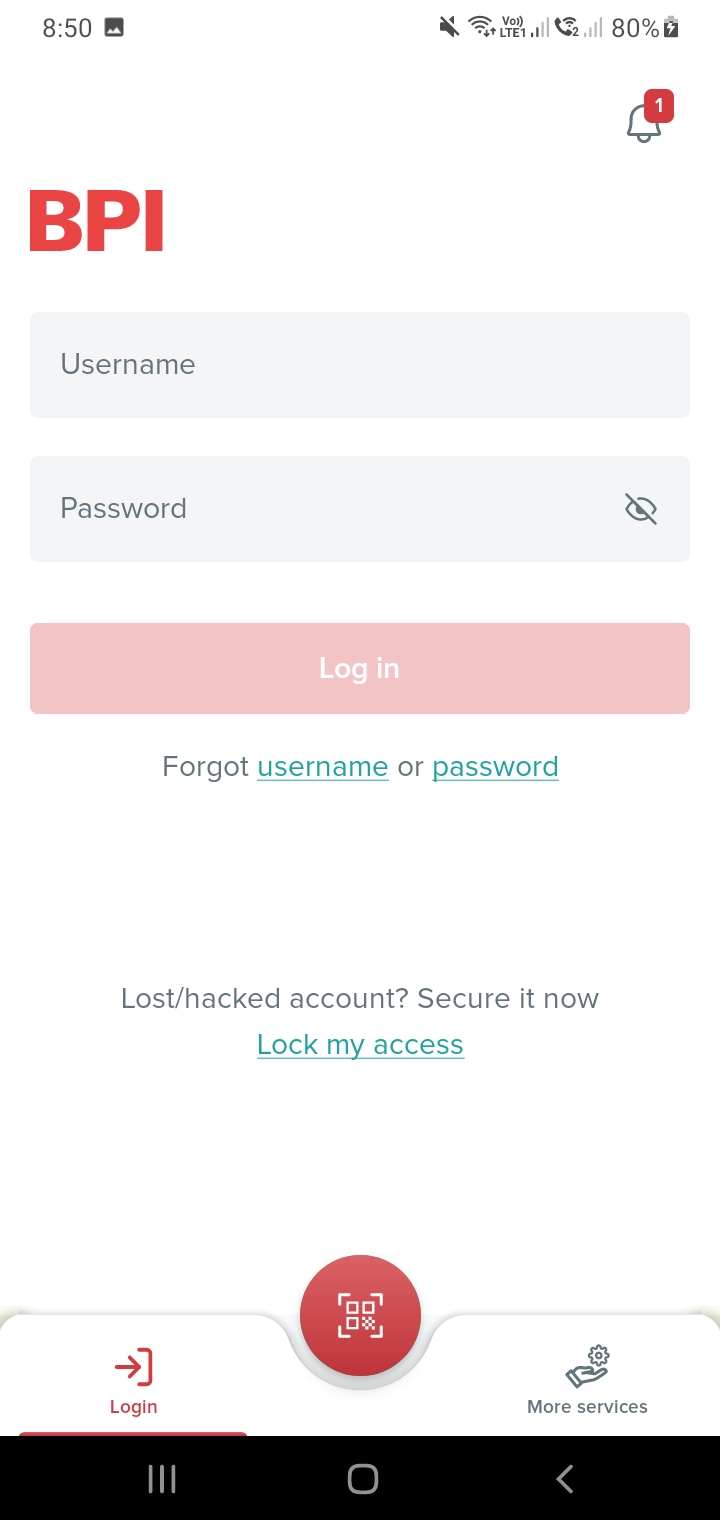Tap the Wi-Fi status icon
This screenshot has height=1520, width=720.
[x=482, y=28]
